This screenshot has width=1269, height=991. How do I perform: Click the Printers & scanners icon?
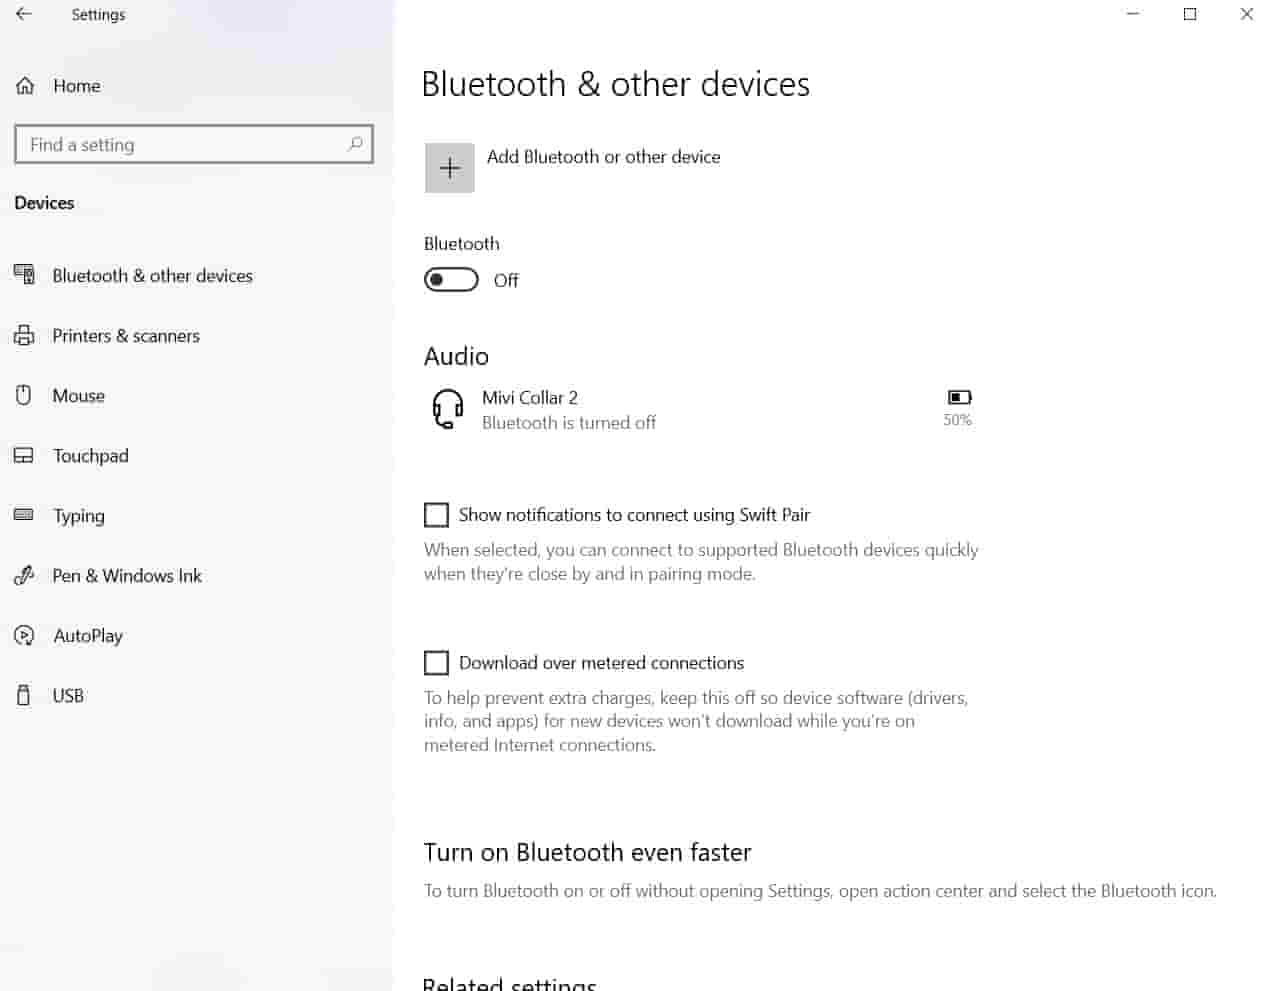pyautogui.click(x=24, y=336)
